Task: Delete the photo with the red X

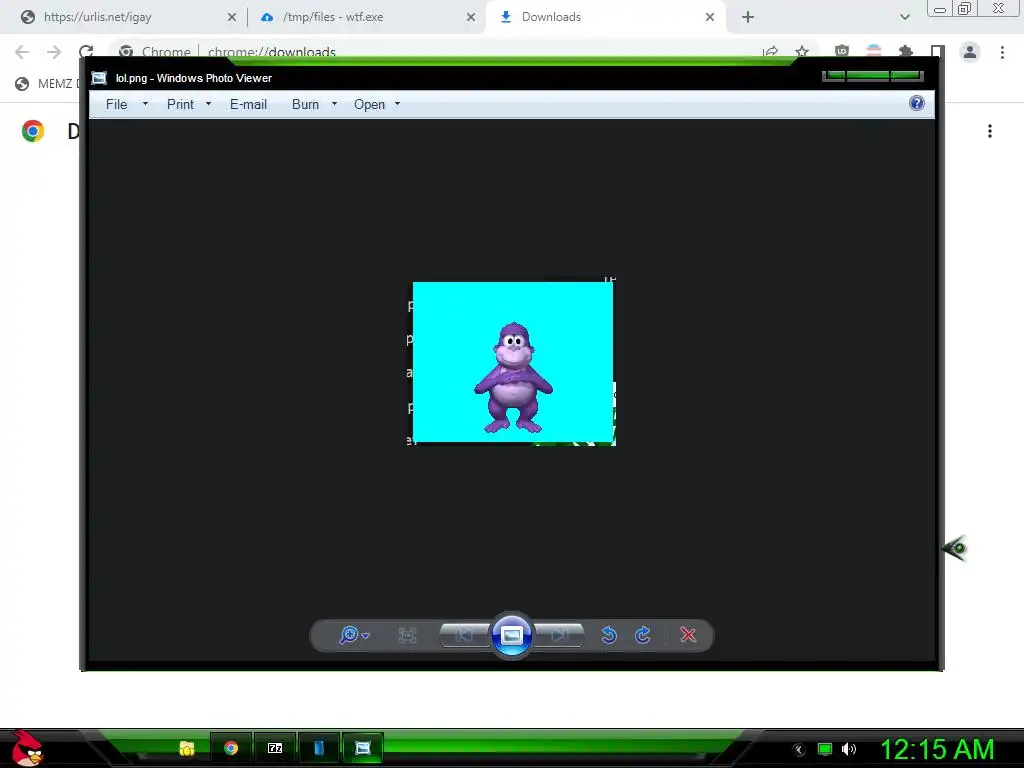Action: (x=688, y=635)
